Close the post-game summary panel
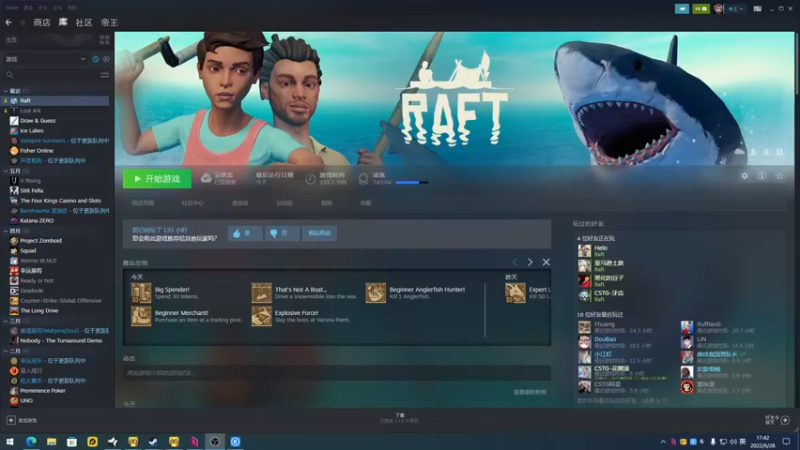 pos(546,262)
